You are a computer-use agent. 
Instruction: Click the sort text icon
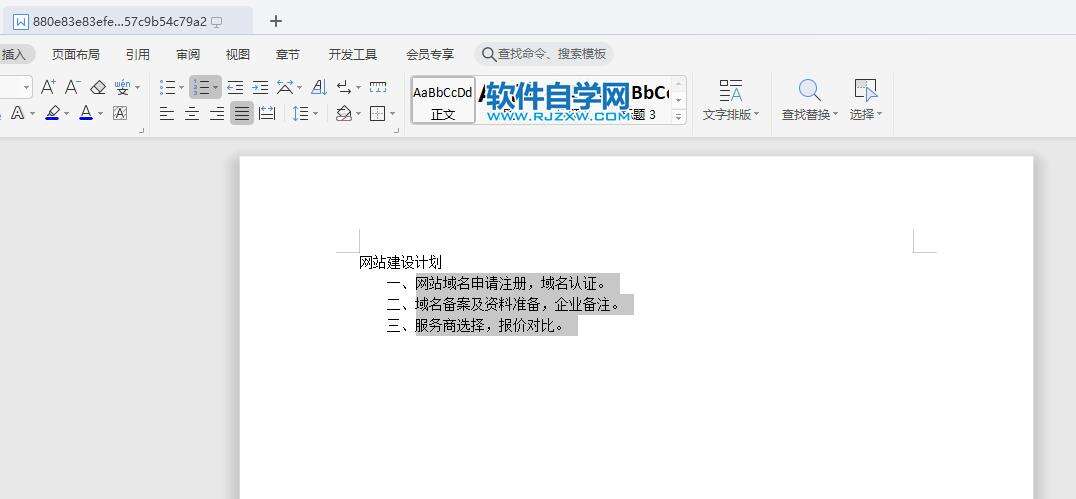click(x=319, y=87)
